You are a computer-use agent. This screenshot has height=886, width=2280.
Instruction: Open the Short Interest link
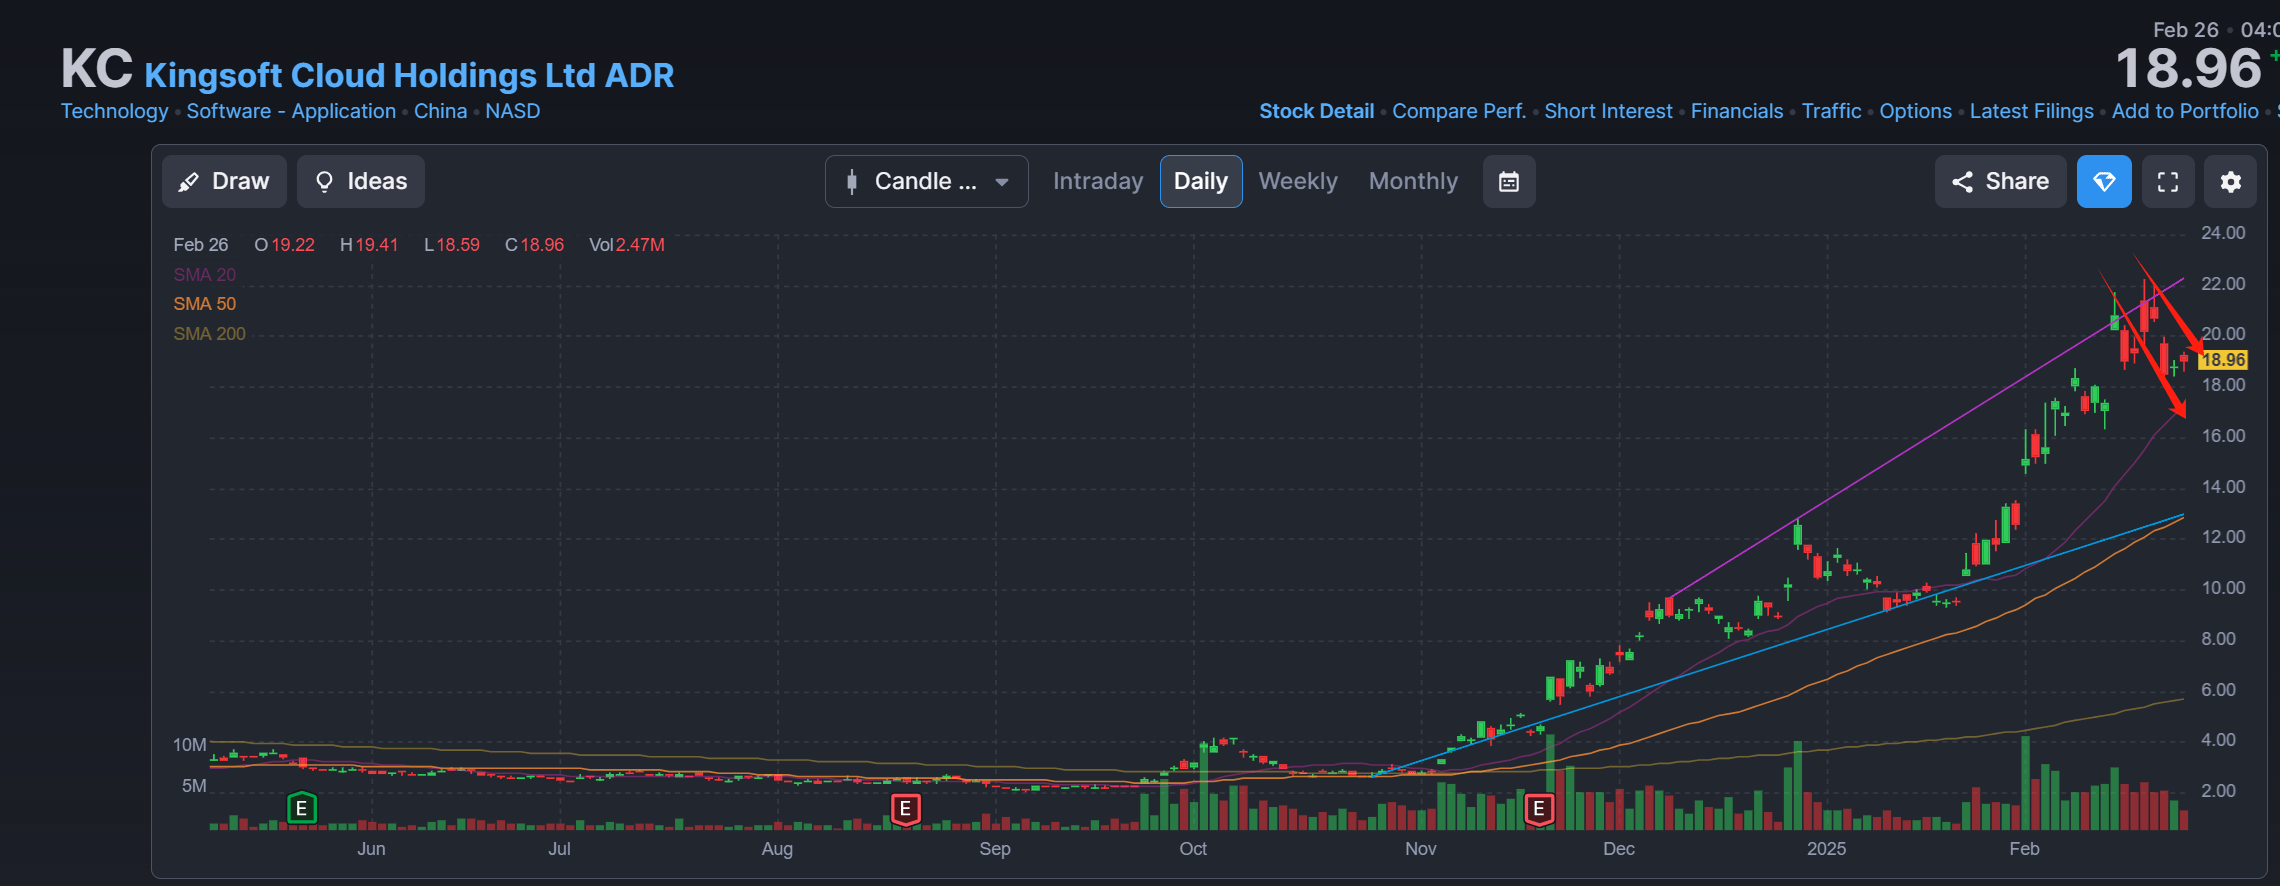pos(1608,111)
